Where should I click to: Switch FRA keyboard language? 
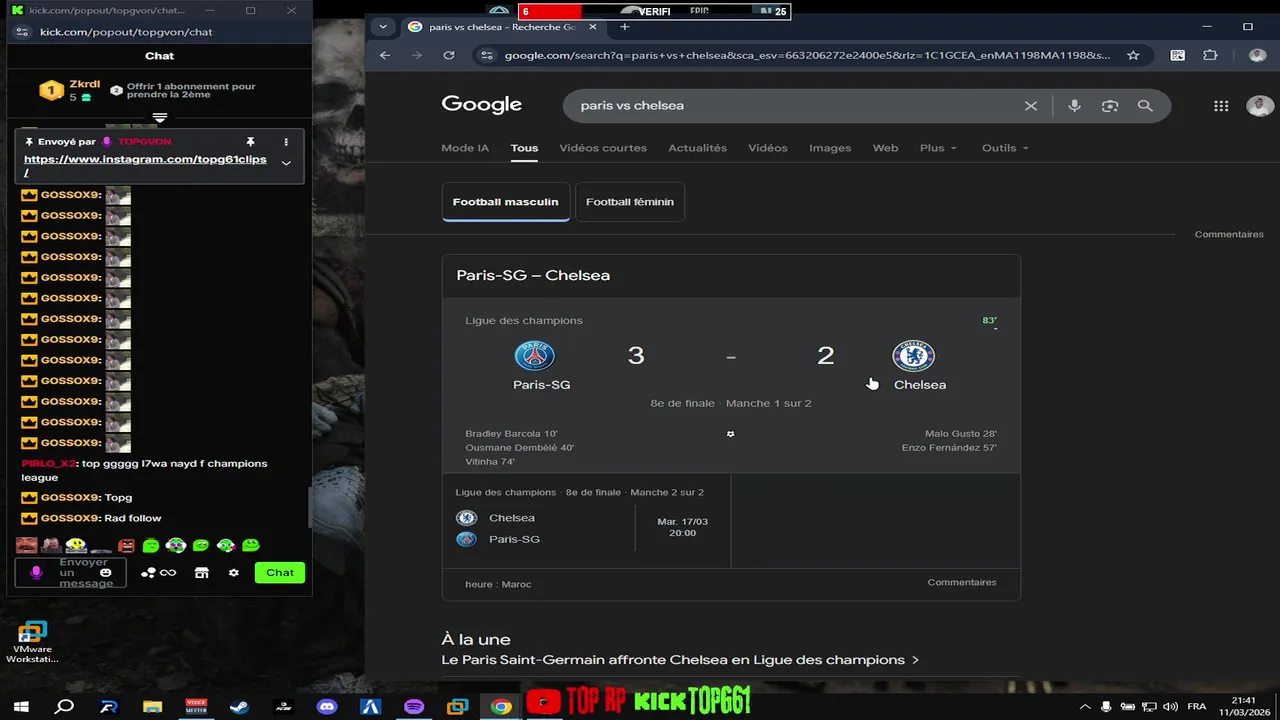click(x=1196, y=706)
